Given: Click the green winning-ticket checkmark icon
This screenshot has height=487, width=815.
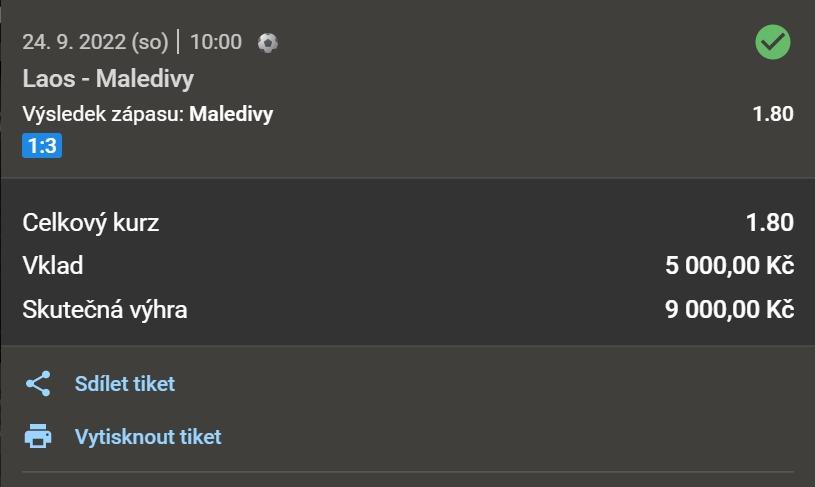Looking at the screenshot, I should point(772,42).
